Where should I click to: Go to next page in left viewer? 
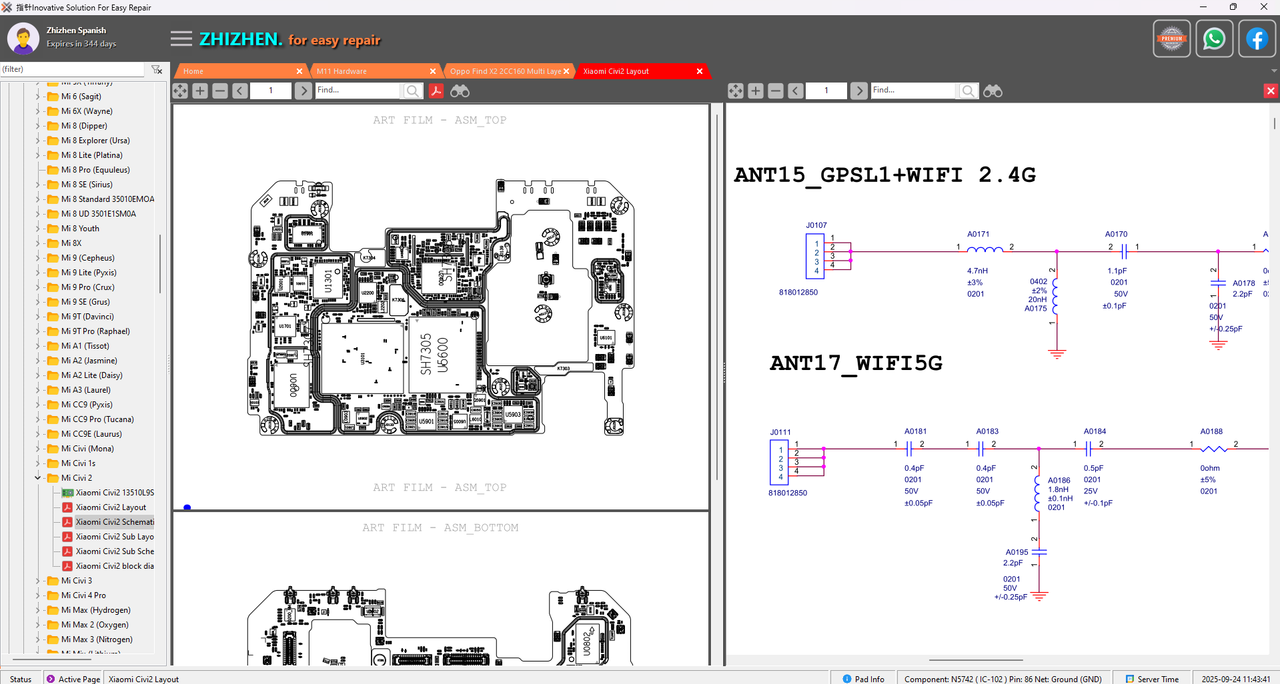point(303,91)
